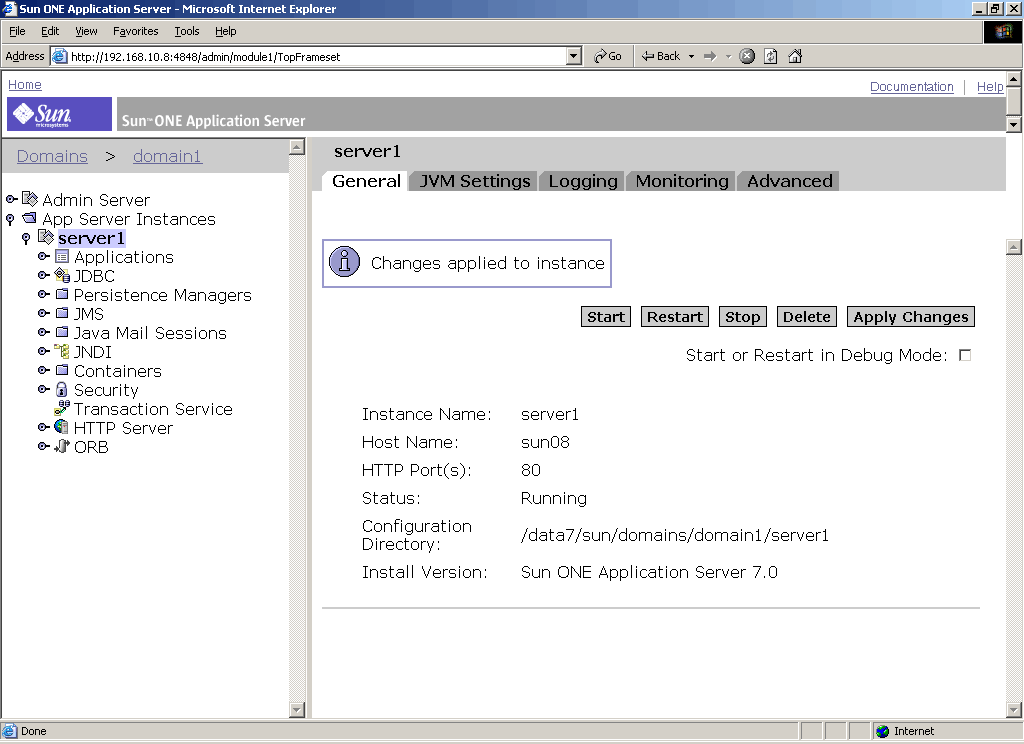Click the Apply Changes button

tap(910, 317)
